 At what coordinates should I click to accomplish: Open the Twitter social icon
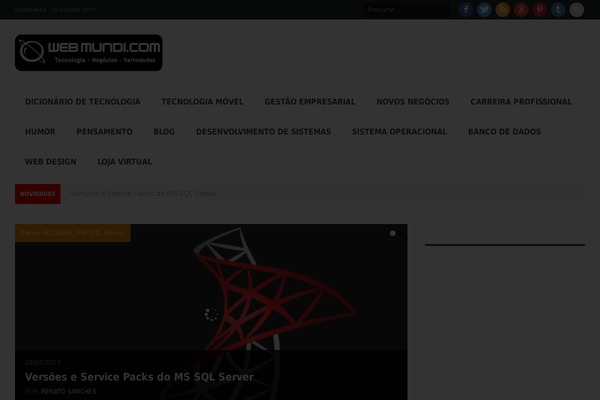[484, 10]
